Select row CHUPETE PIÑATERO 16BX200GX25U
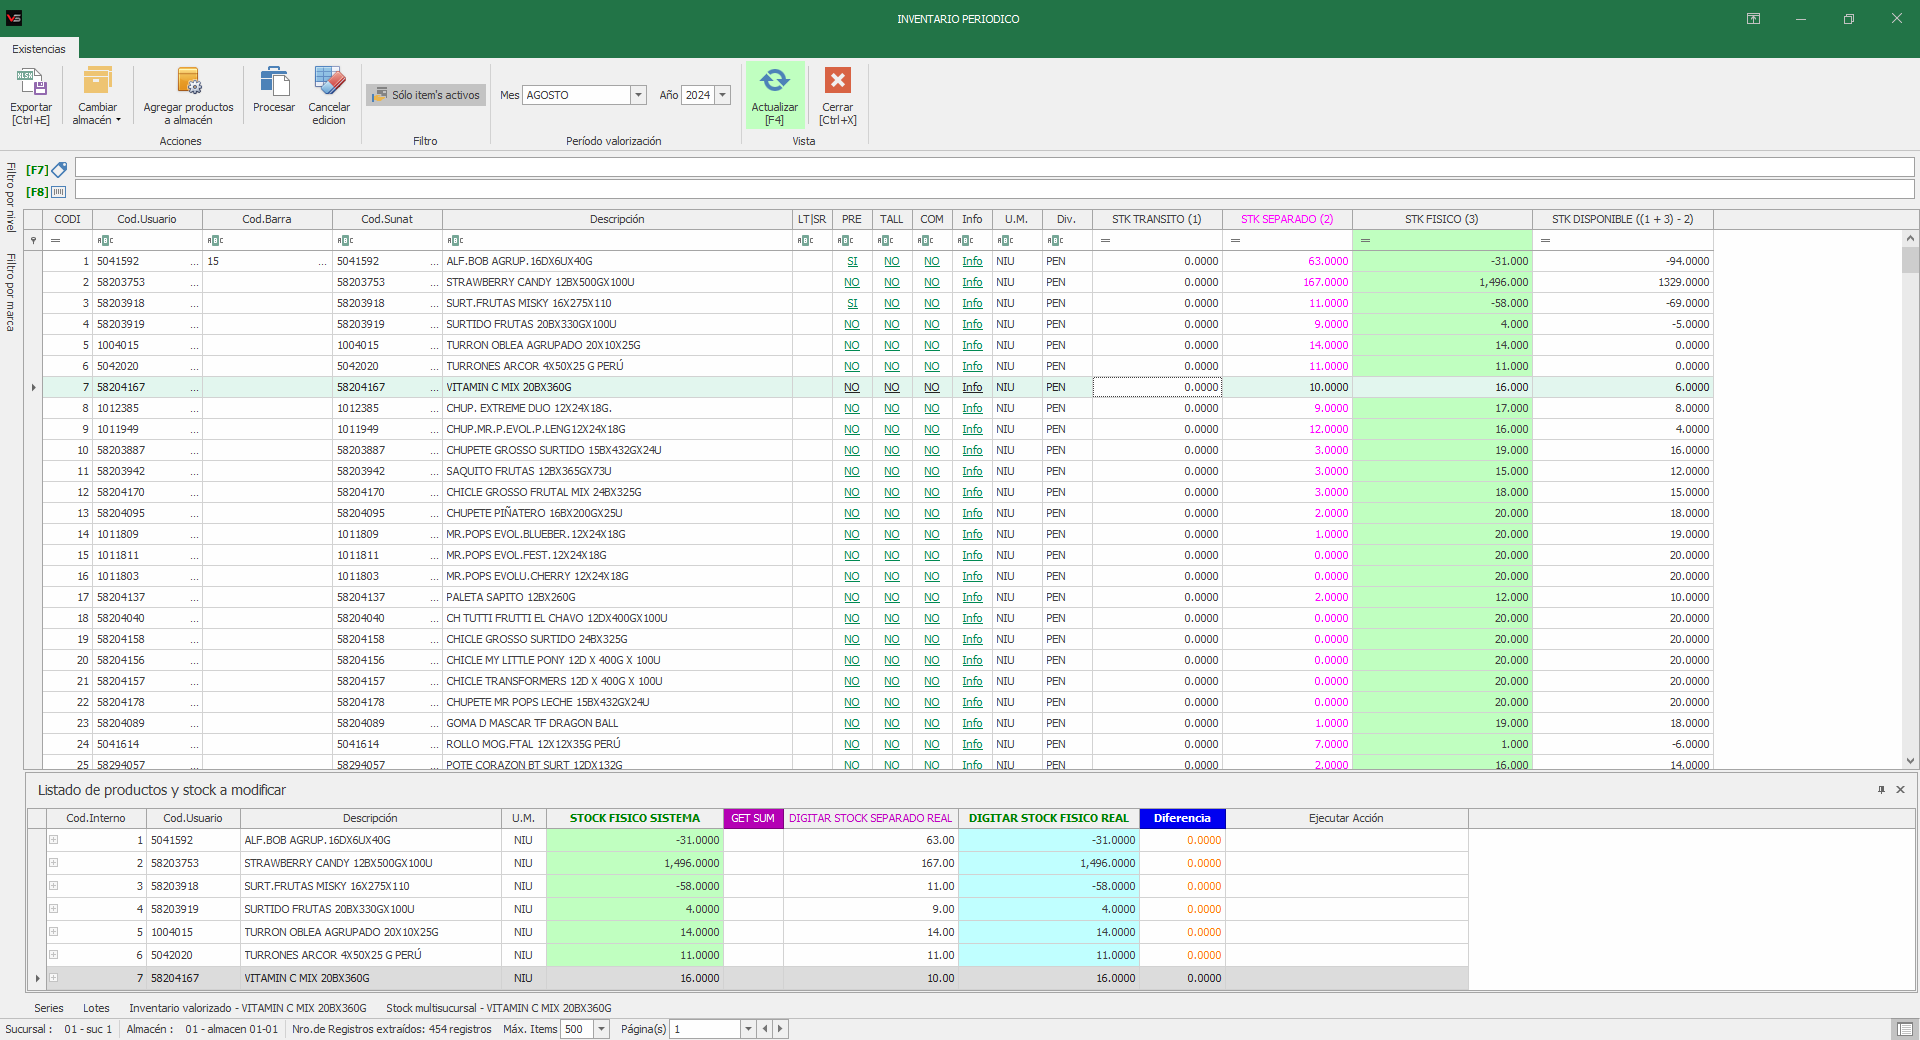 tap(877, 513)
